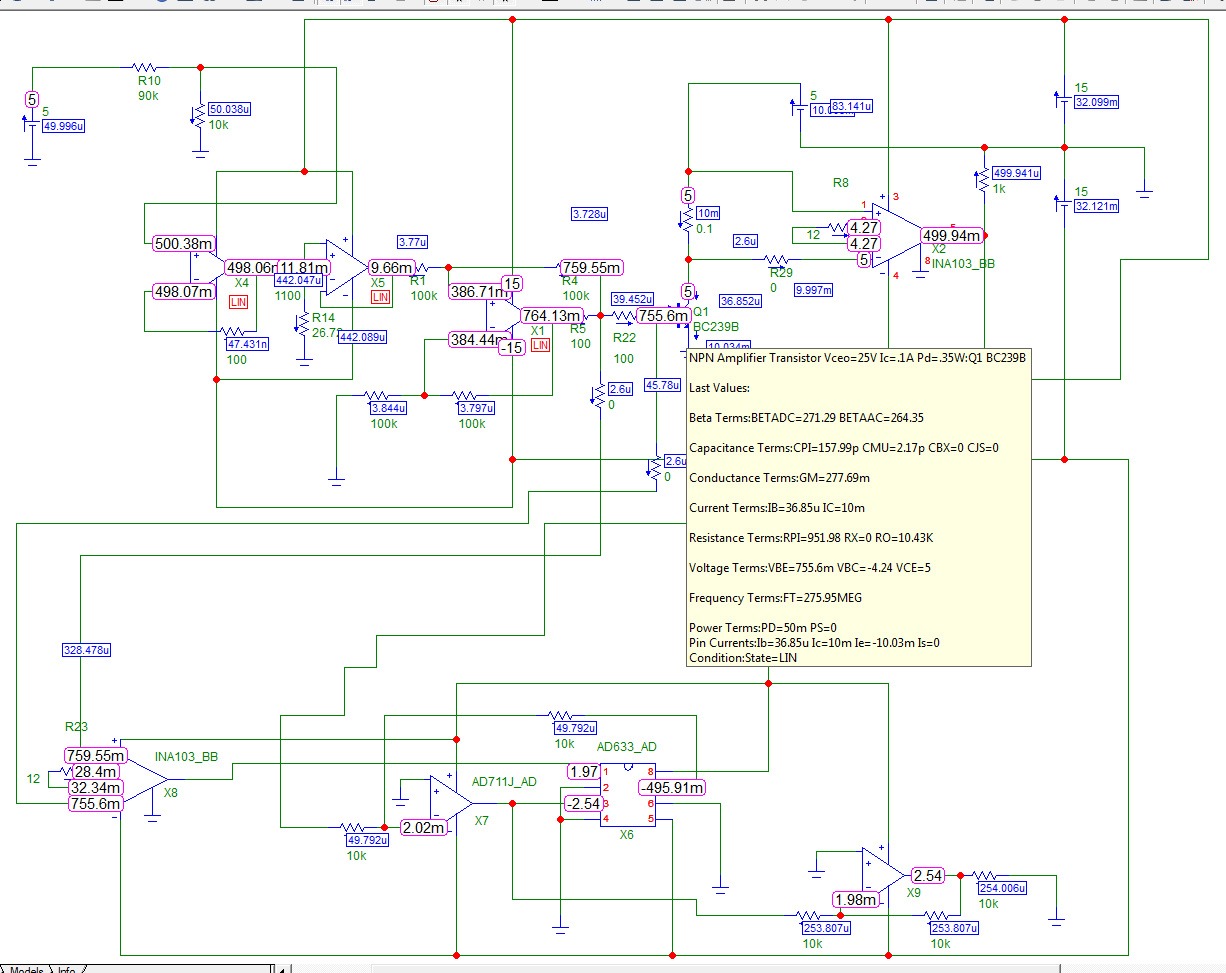The image size is (1226, 973).
Task: Select the X9 op-amp symbol
Action: [884, 875]
